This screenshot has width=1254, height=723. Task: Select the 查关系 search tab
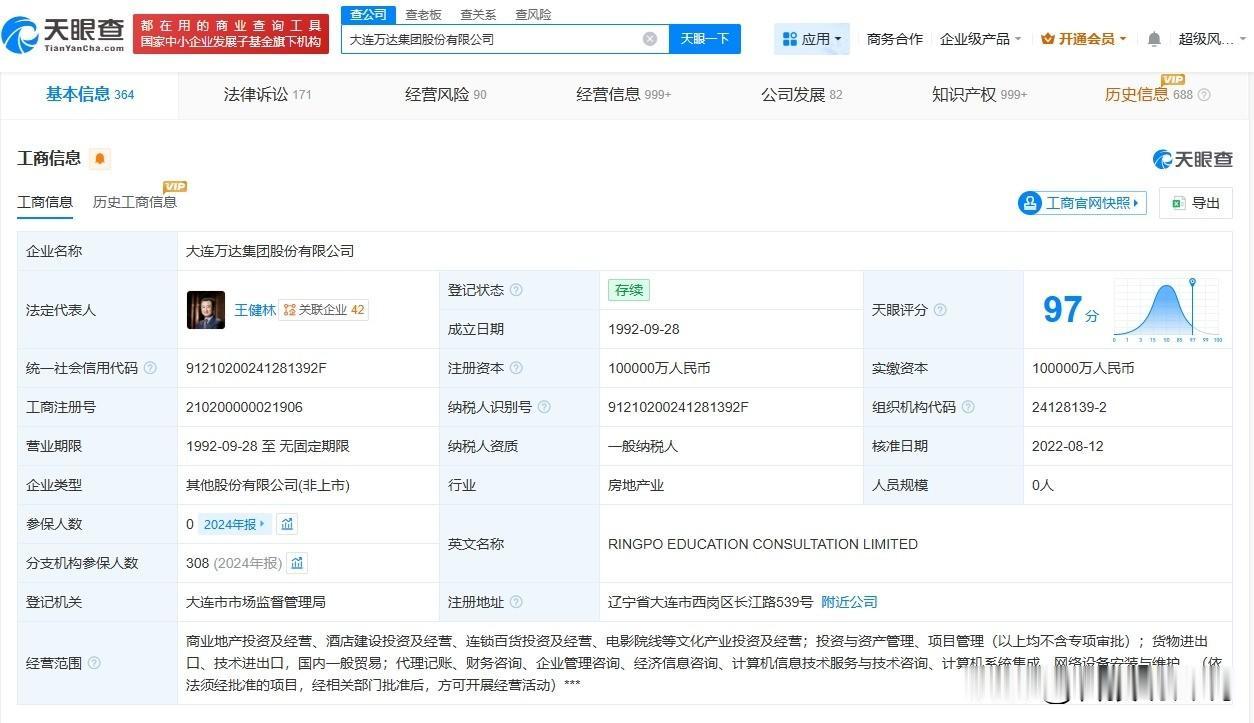click(478, 14)
